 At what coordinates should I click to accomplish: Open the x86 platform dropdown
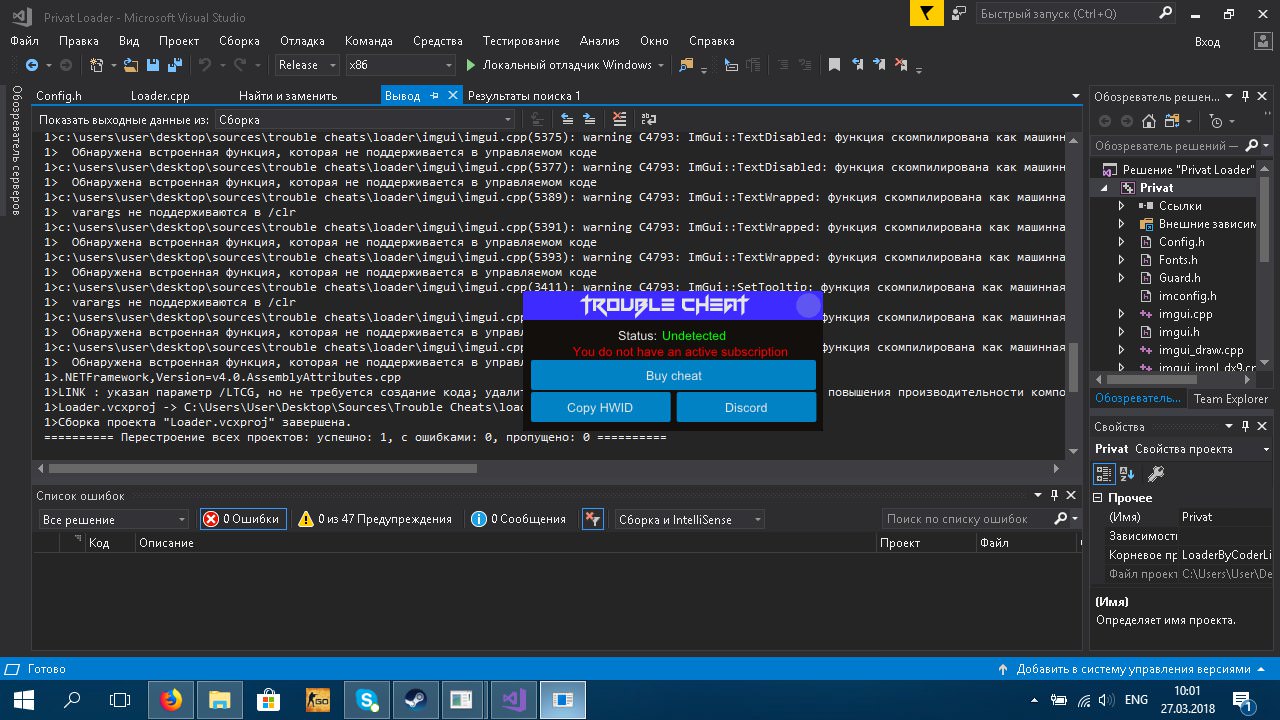click(400, 65)
